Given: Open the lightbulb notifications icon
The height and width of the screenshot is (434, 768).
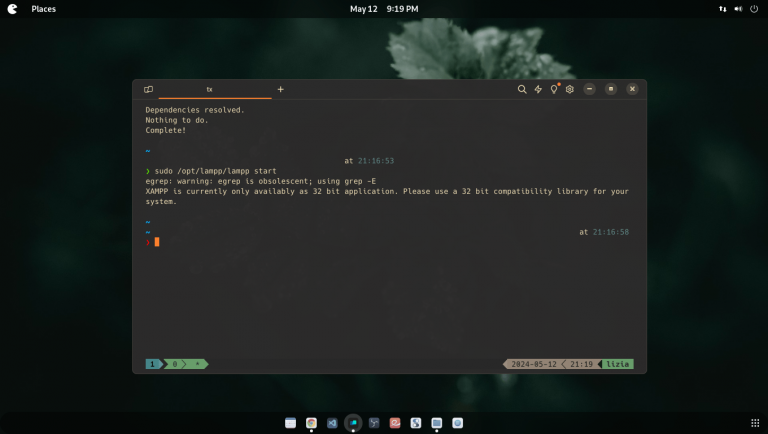Looking at the screenshot, I should point(554,89).
